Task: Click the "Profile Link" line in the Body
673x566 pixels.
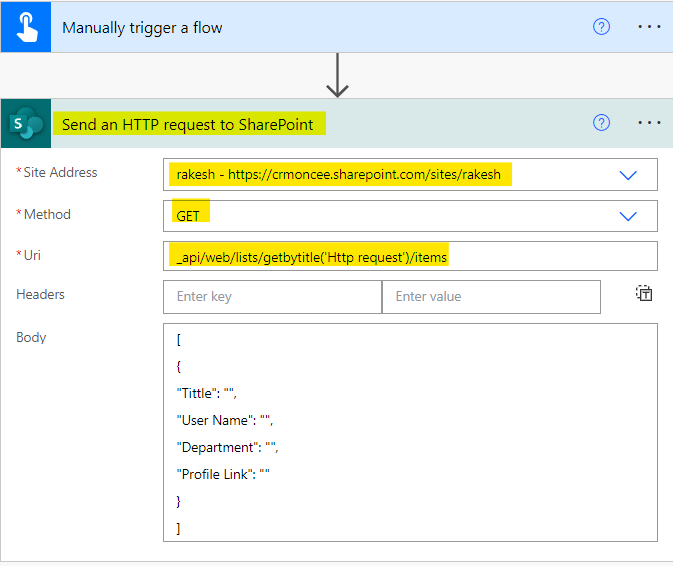Action: 223,474
